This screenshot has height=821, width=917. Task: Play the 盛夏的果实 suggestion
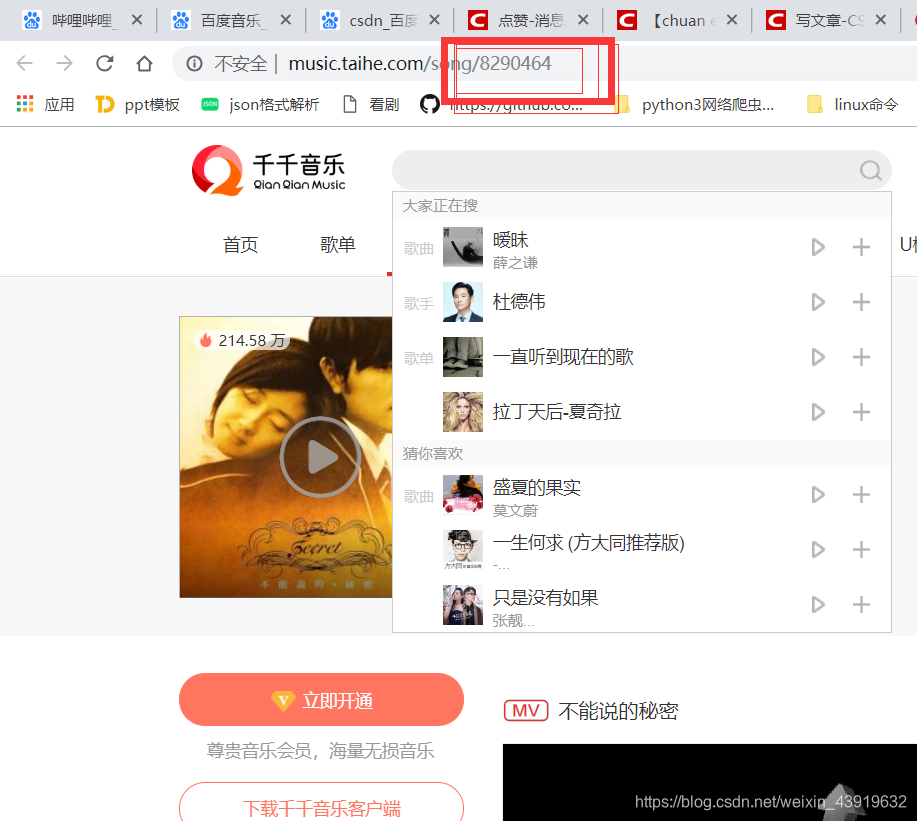[818, 495]
